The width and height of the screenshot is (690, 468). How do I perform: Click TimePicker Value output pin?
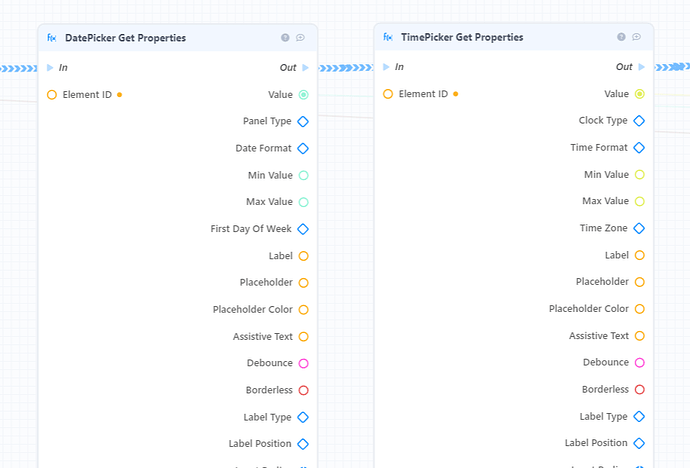[640, 94]
